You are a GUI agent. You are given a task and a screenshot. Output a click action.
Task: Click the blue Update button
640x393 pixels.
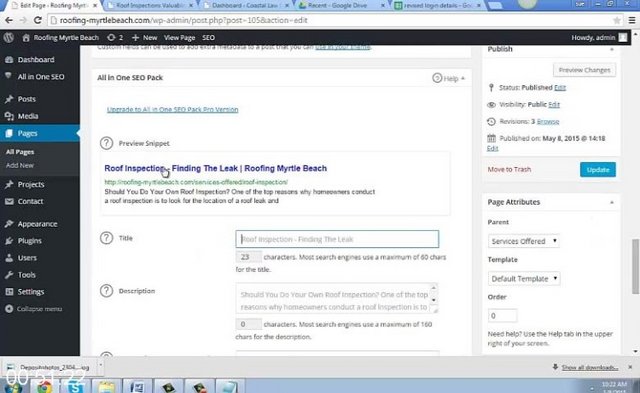[x=598, y=170]
